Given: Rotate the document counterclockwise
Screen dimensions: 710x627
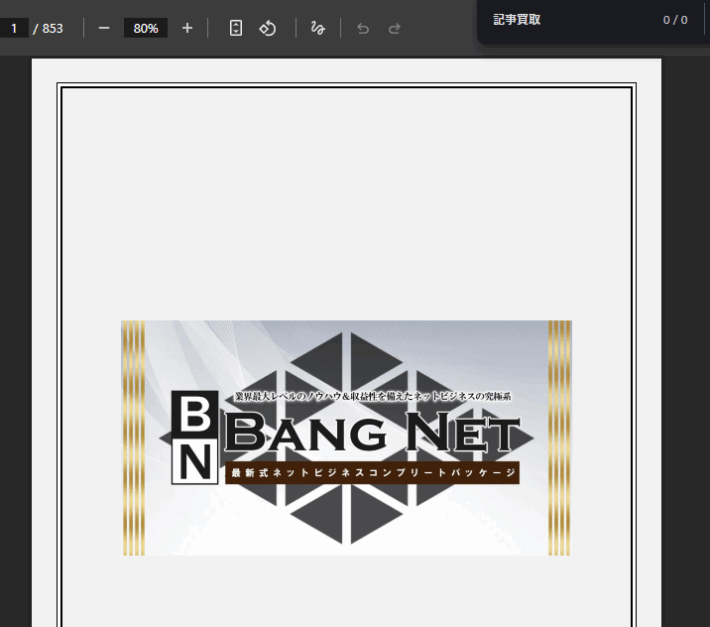Looking at the screenshot, I should 268,28.
